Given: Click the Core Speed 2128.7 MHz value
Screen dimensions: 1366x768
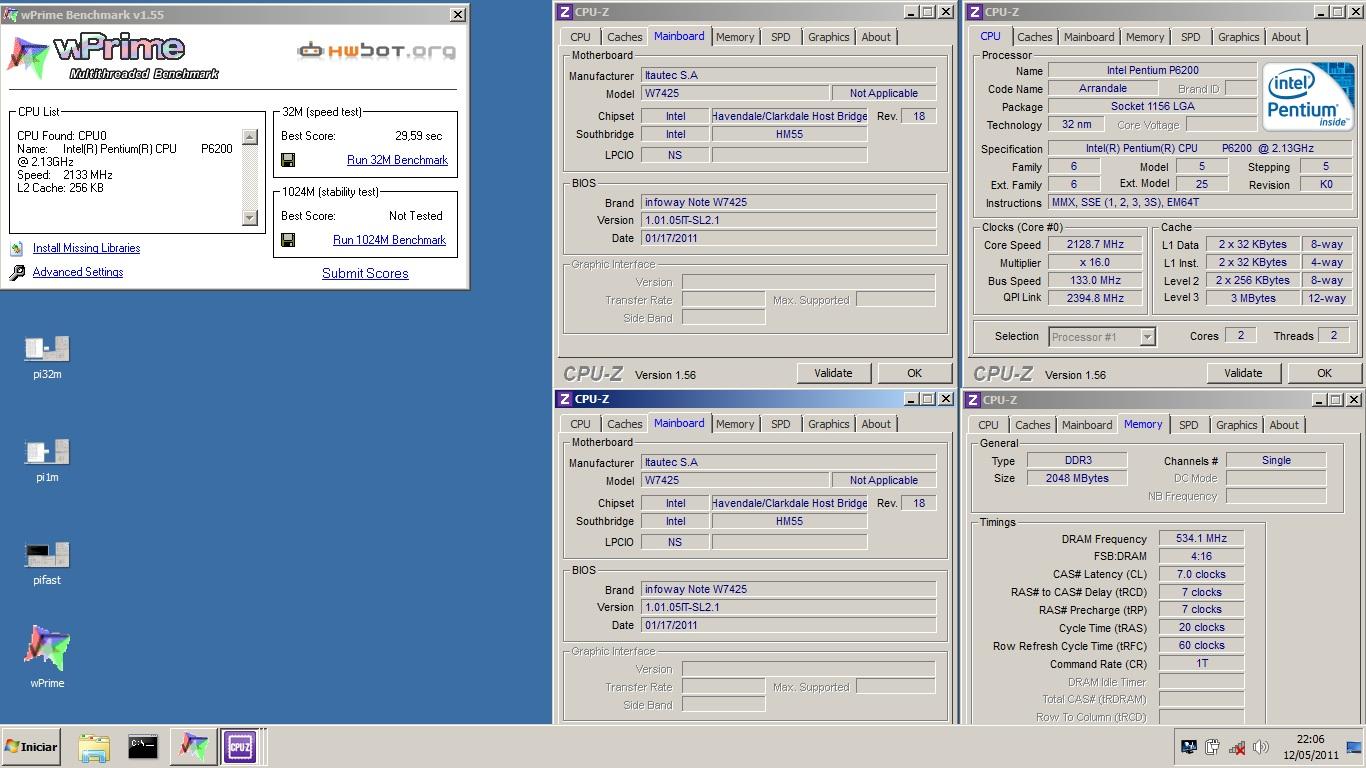Looking at the screenshot, I should pyautogui.click(x=1095, y=245).
